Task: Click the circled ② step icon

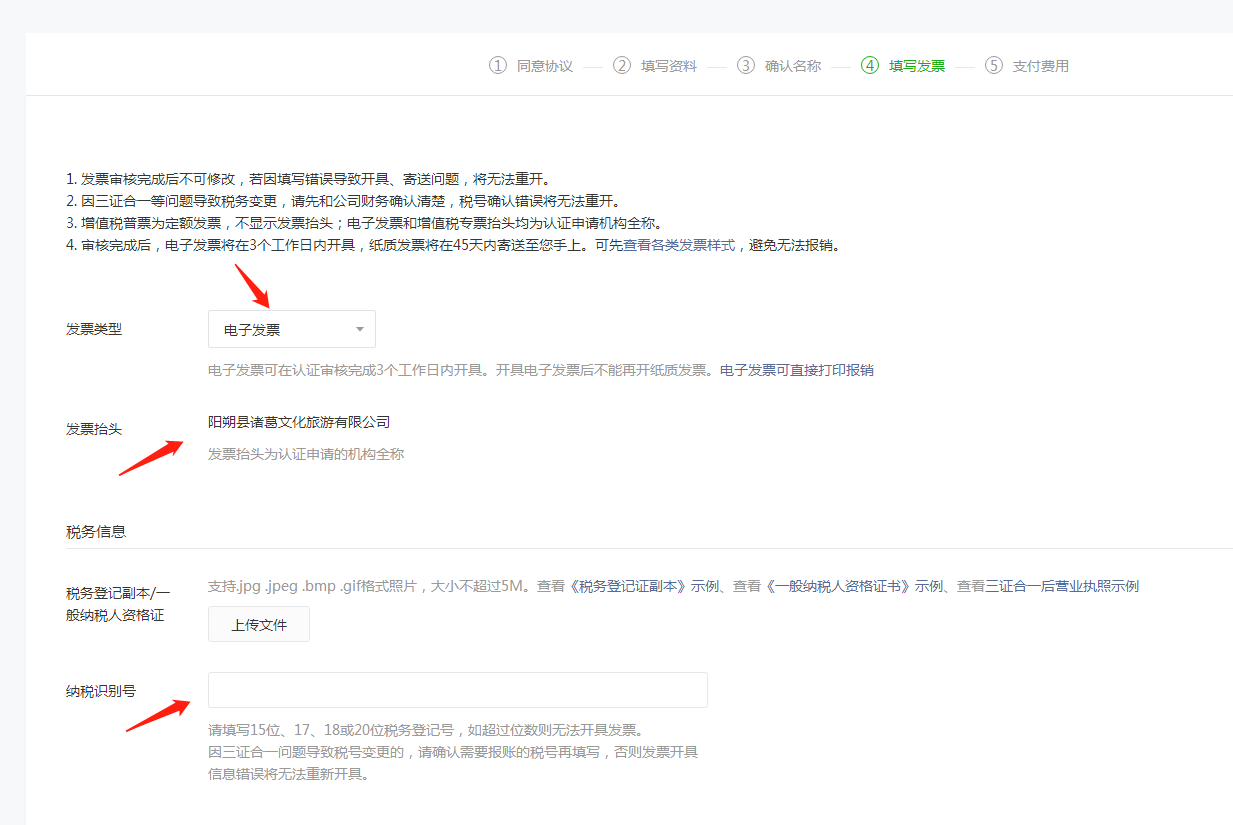Action: click(622, 64)
